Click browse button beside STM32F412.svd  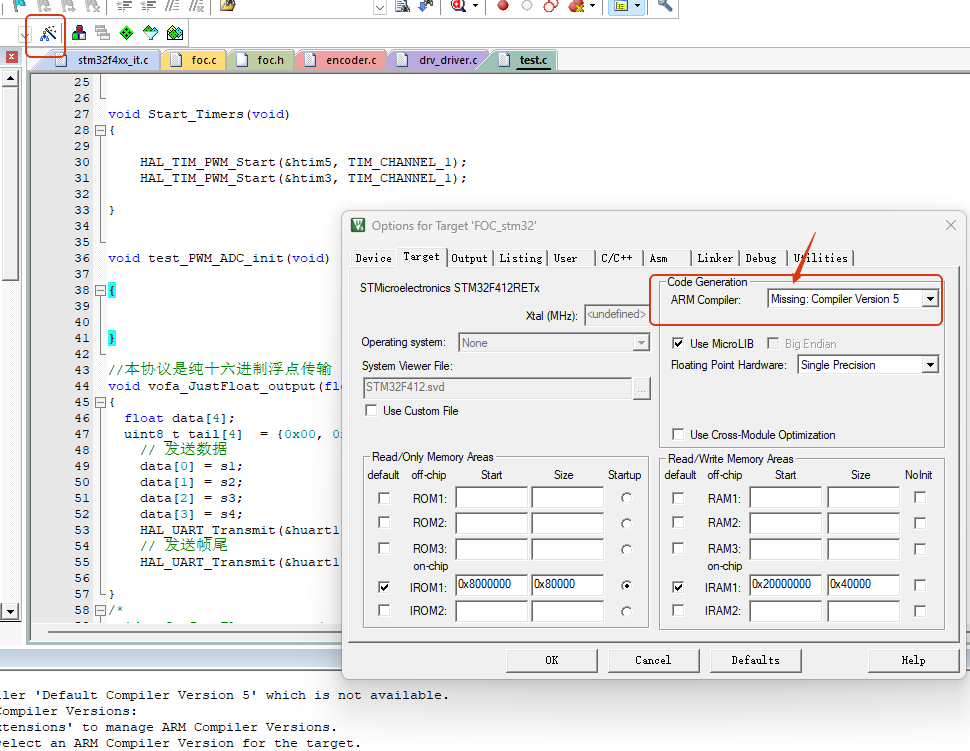tap(642, 388)
